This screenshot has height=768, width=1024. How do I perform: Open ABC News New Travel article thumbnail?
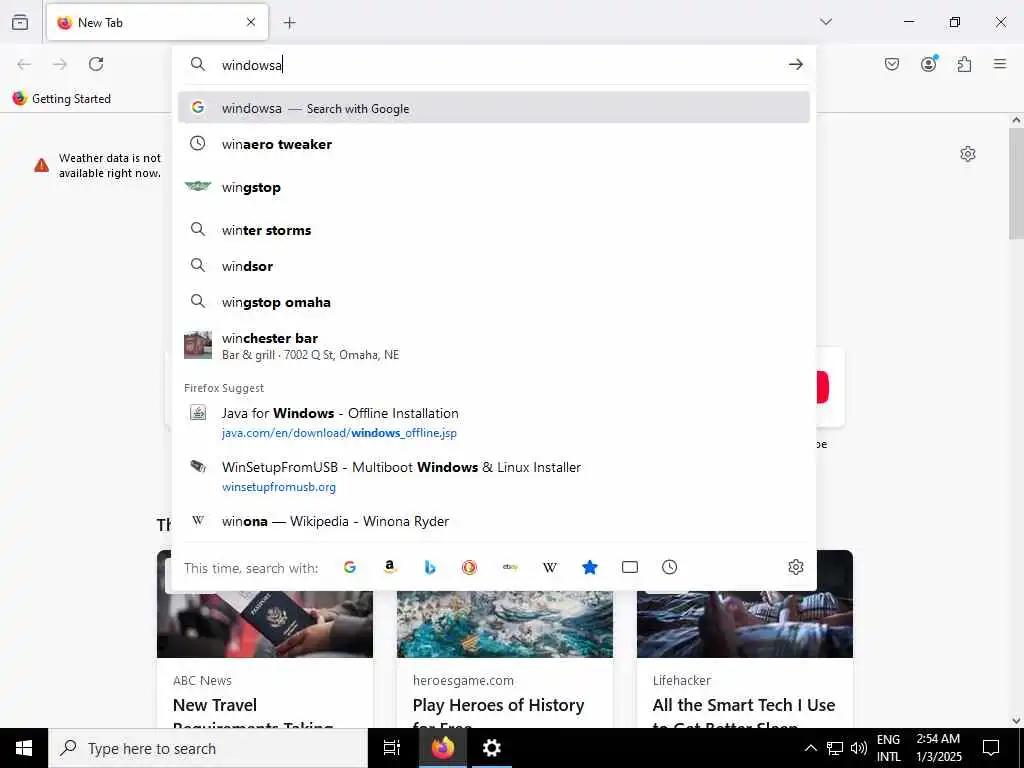point(265,624)
